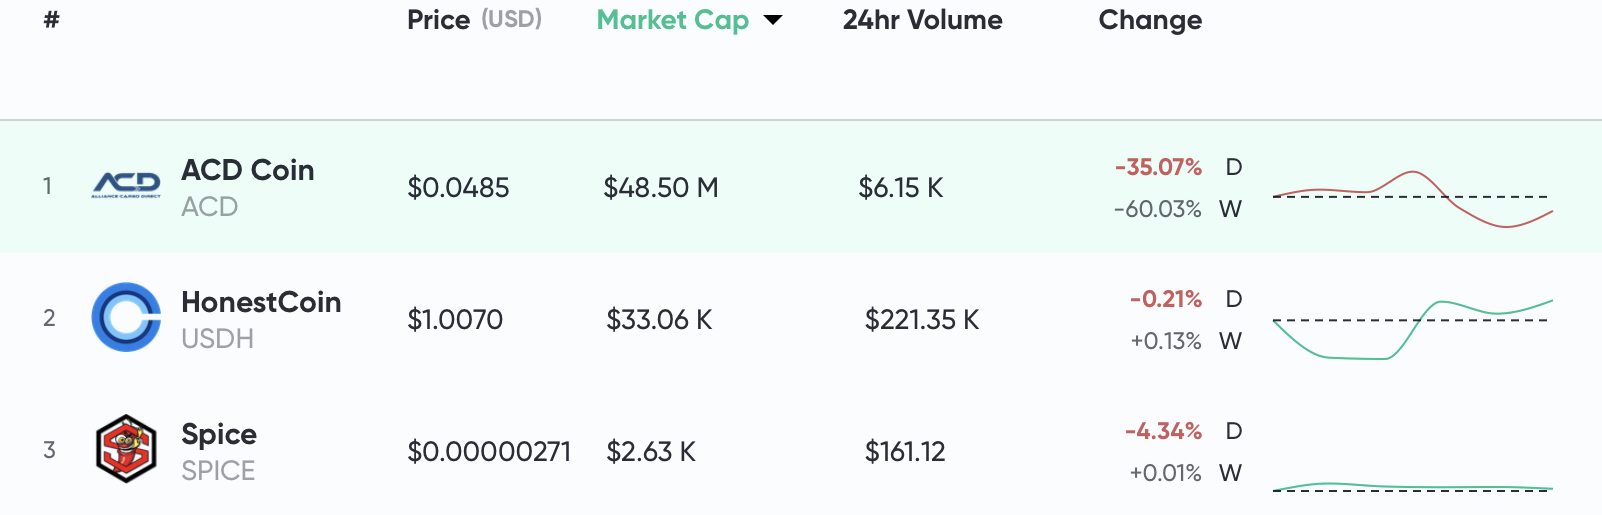Open the HonestCoin green sparkline chart

click(1412, 329)
